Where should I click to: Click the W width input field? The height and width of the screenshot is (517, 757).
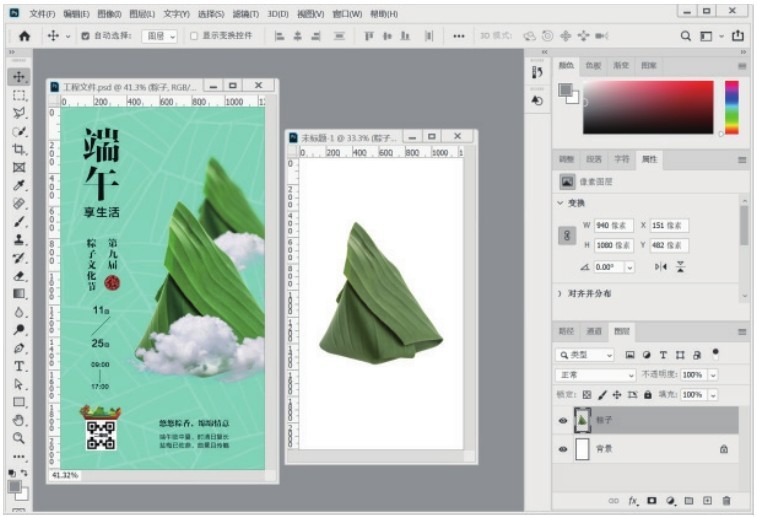tap(615, 225)
